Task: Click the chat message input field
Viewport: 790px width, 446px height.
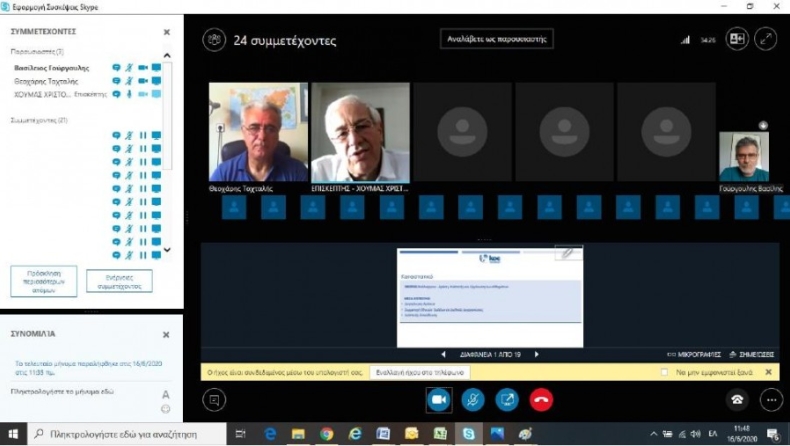Action: [80, 393]
